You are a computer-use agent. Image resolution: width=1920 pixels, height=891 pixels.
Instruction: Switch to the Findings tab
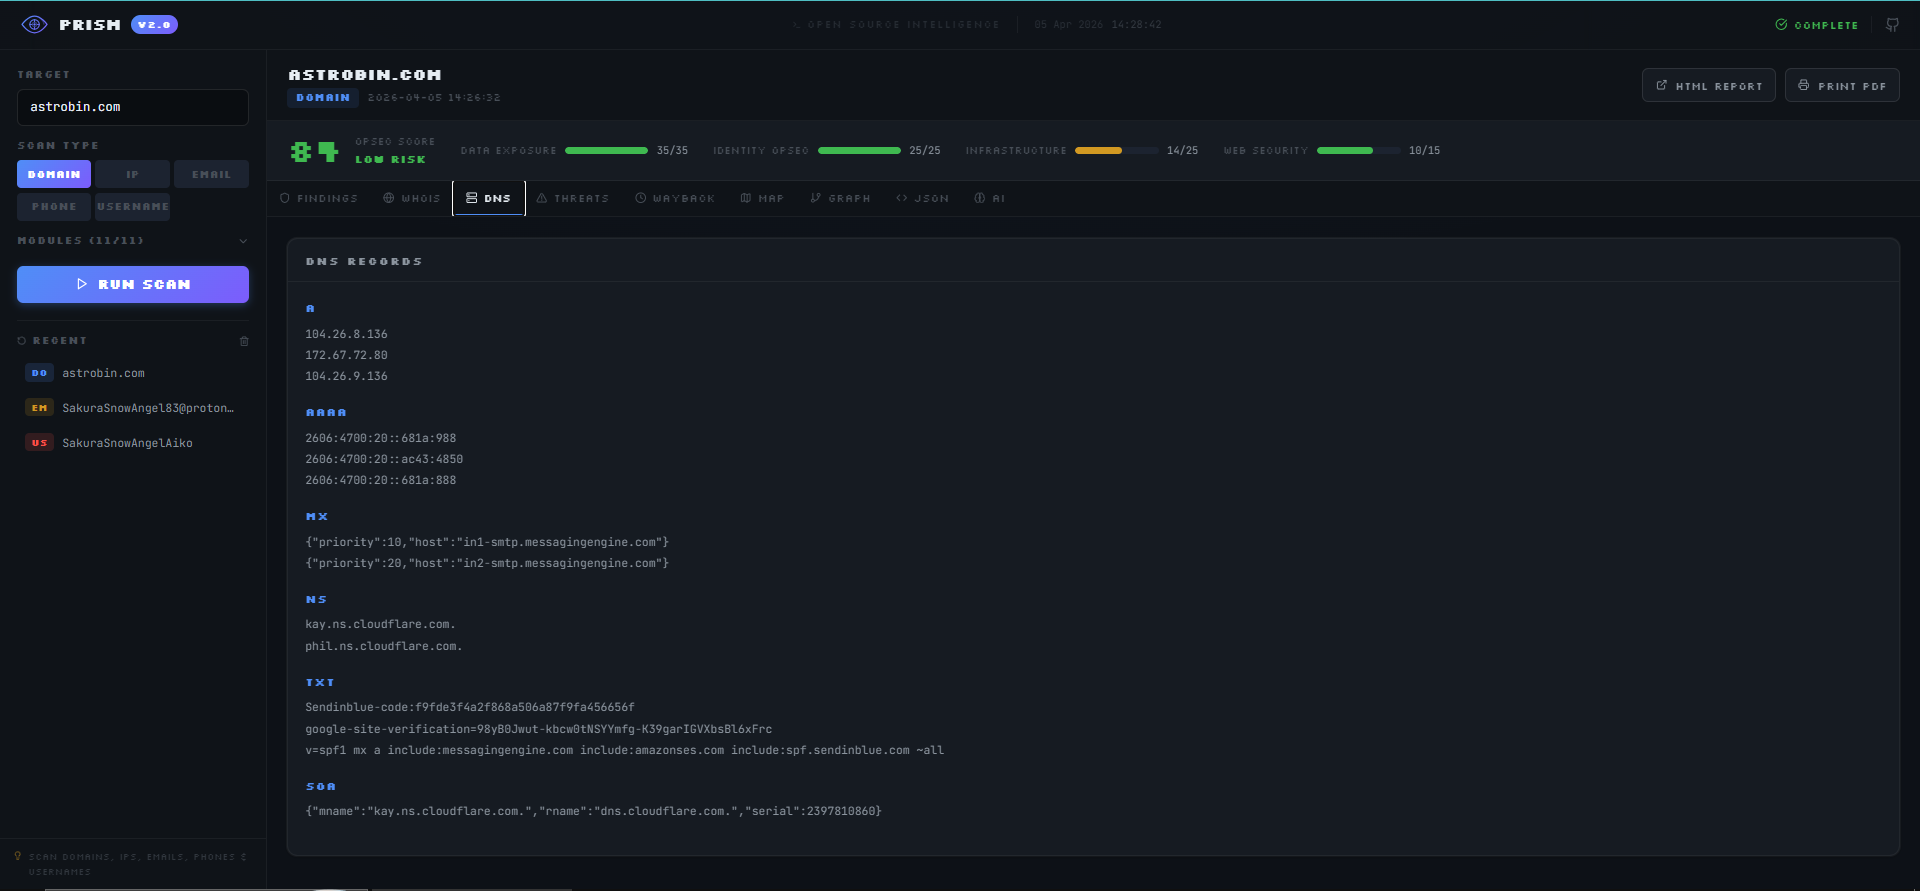(319, 198)
